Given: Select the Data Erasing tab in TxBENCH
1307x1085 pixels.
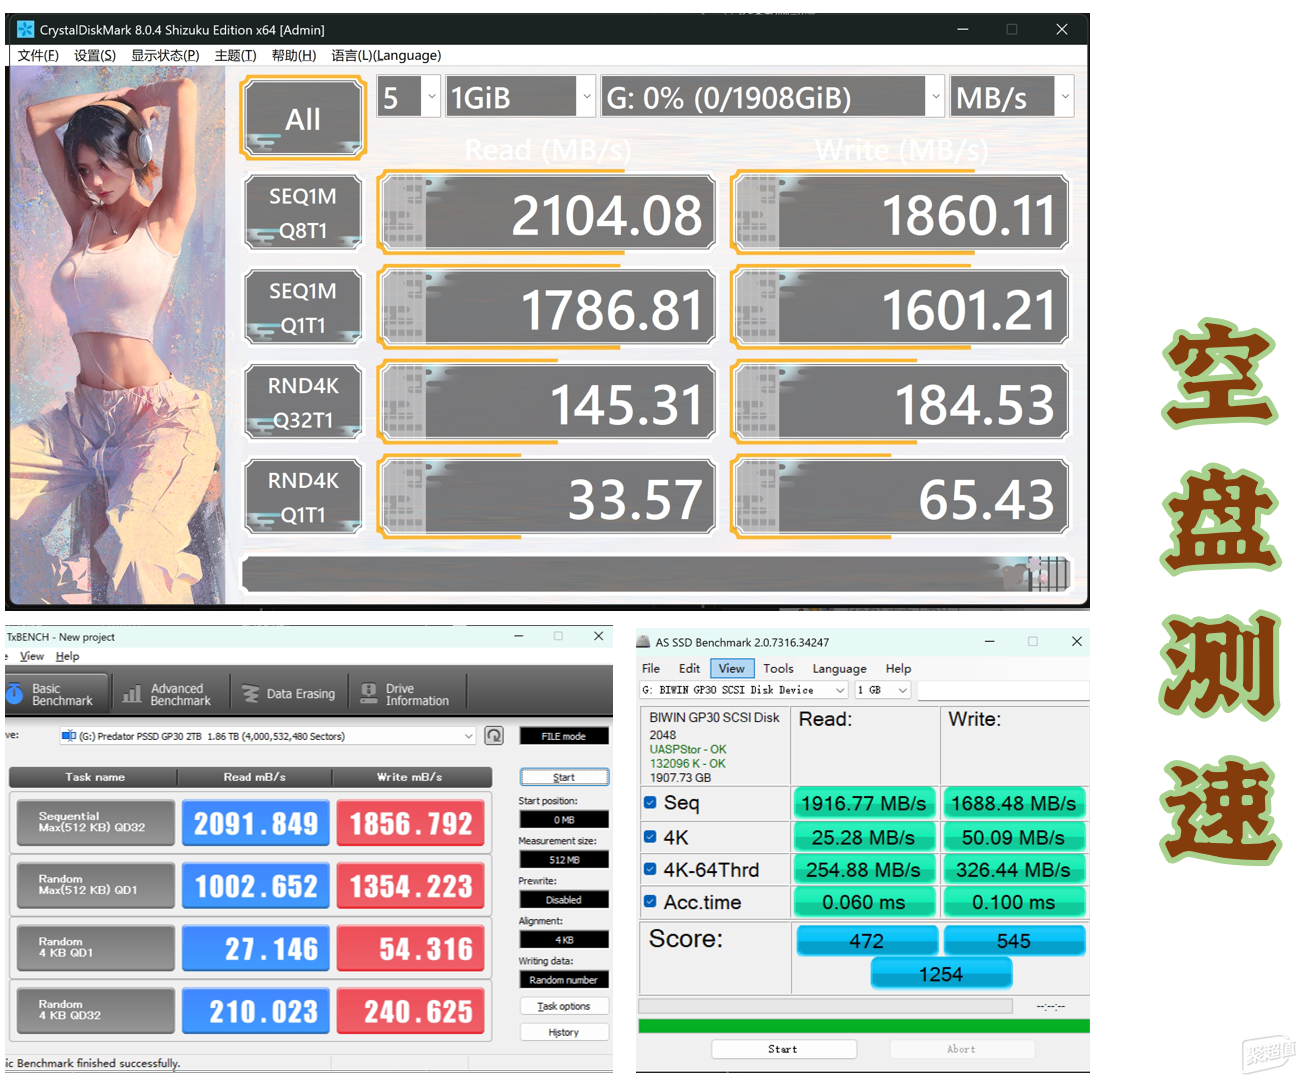Looking at the screenshot, I should pyautogui.click(x=289, y=694).
